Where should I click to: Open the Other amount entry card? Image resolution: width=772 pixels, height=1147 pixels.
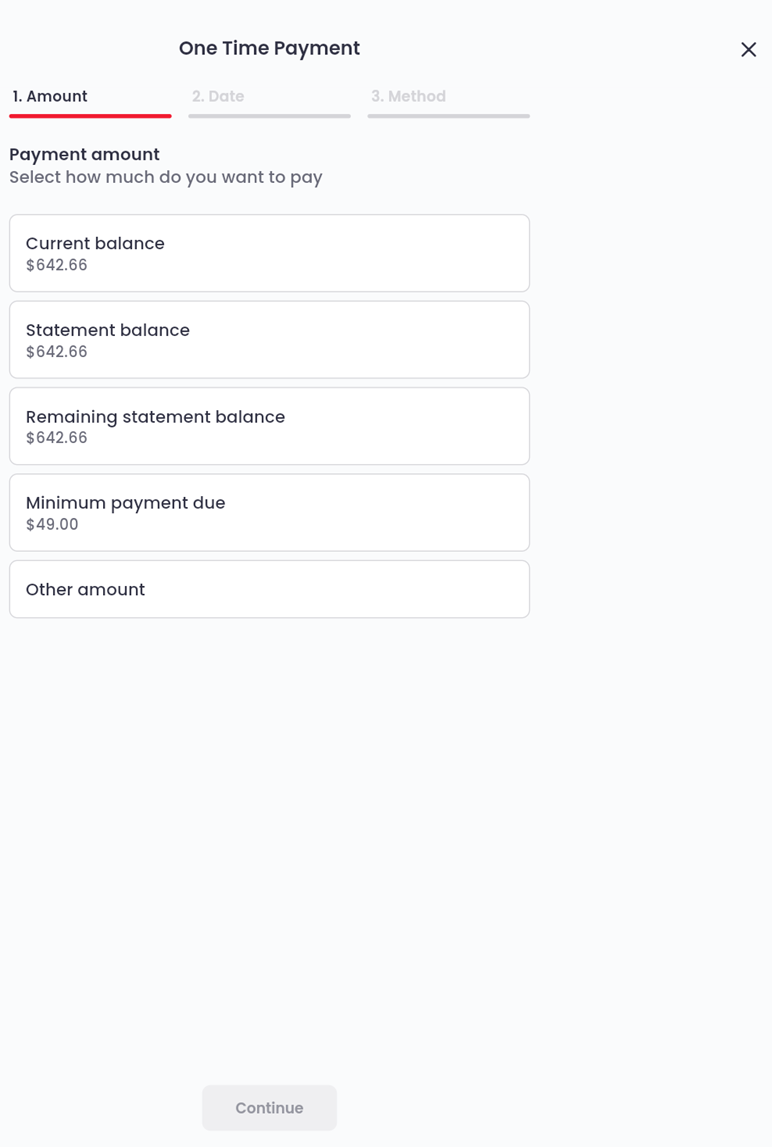tap(269, 589)
